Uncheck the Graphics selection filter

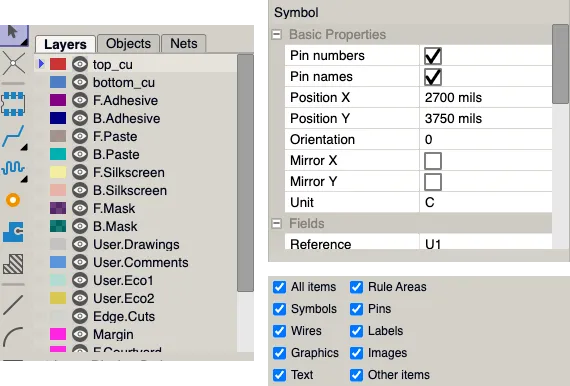coord(279,353)
